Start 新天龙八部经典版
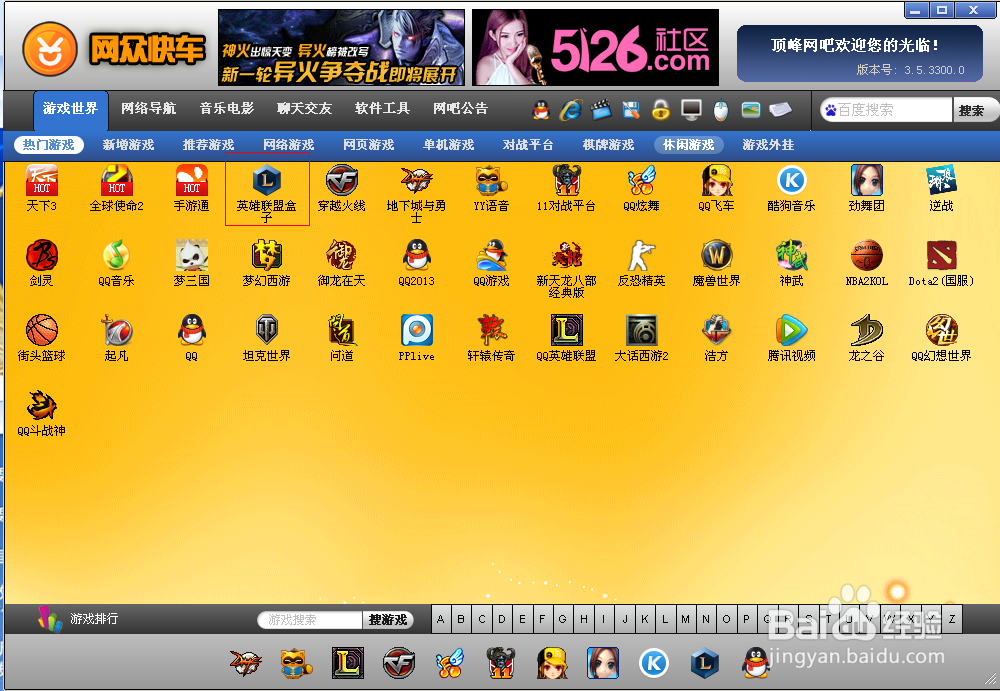The image size is (1000, 691). click(x=566, y=268)
